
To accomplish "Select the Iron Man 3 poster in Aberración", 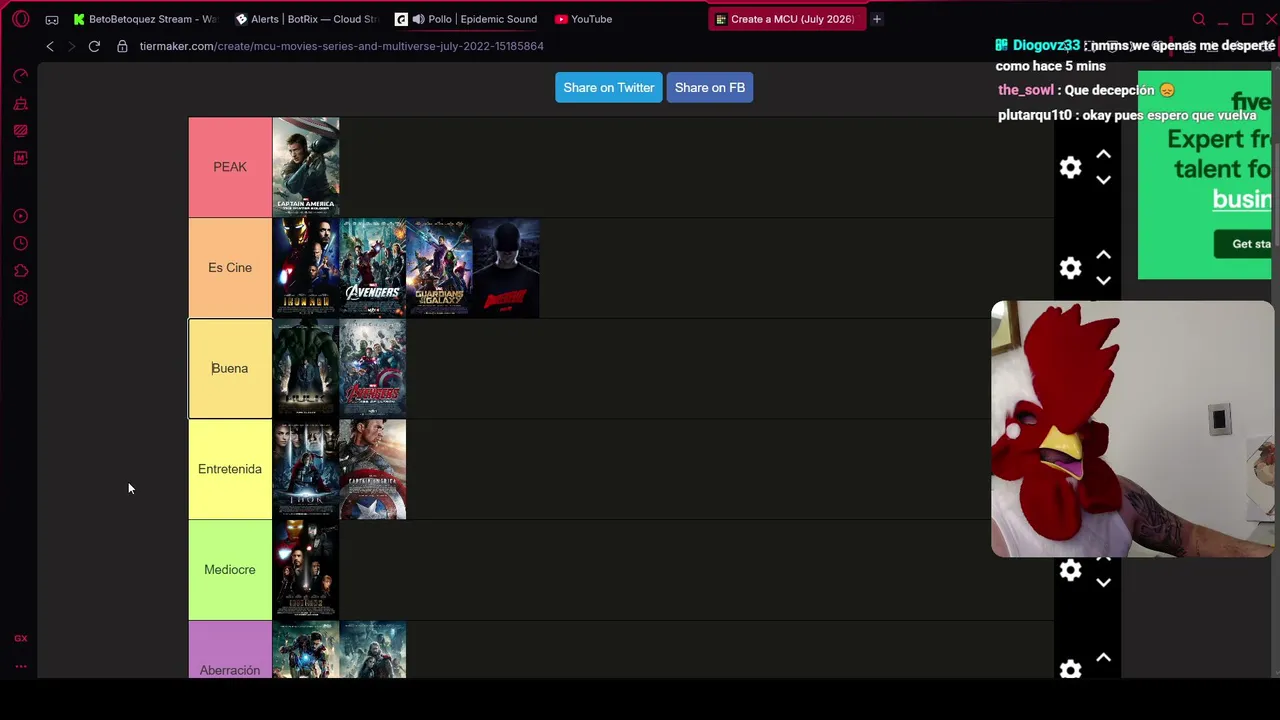I will [x=306, y=650].
